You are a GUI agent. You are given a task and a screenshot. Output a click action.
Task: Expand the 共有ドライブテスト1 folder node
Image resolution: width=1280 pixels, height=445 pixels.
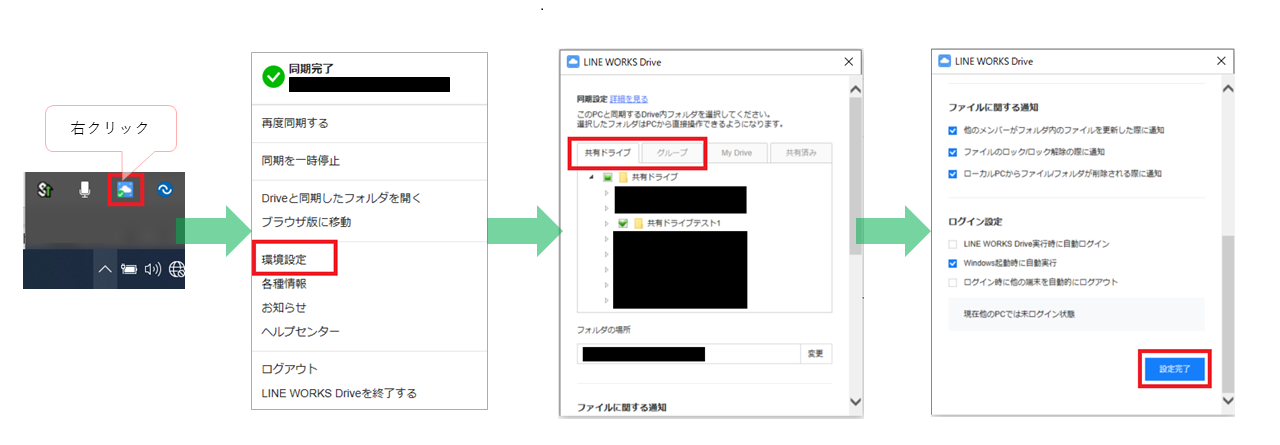[x=606, y=223]
